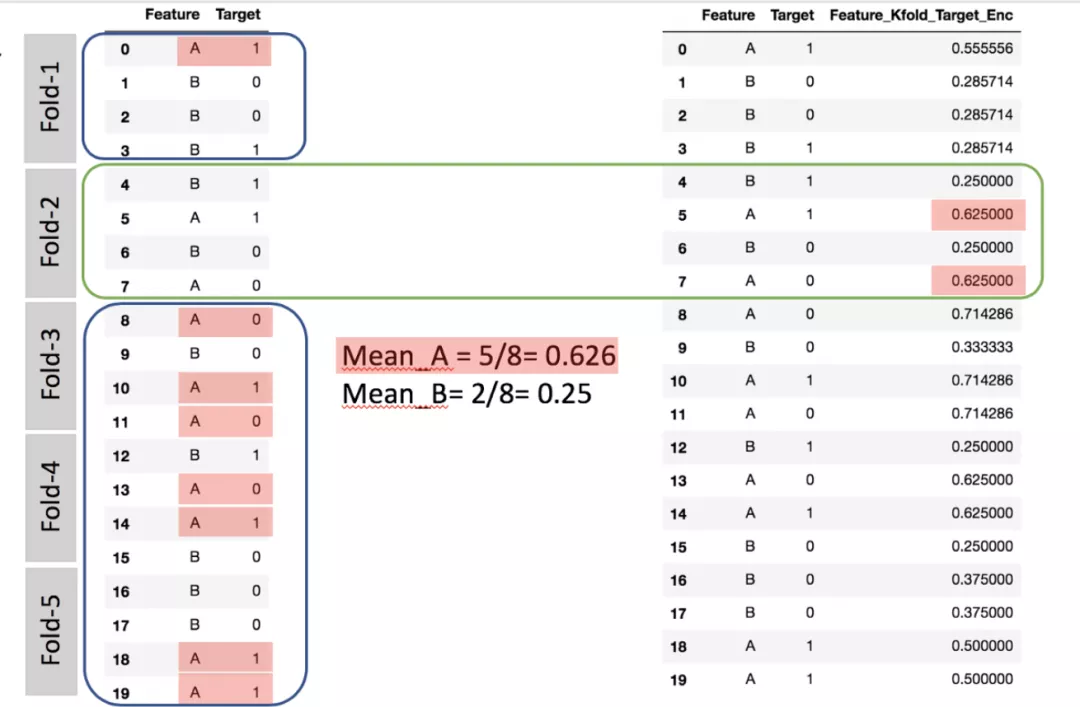Click the highlighted Mean_A = 5/8 text
Image resolution: width=1080 pixels, height=707 pixels.
pos(478,356)
